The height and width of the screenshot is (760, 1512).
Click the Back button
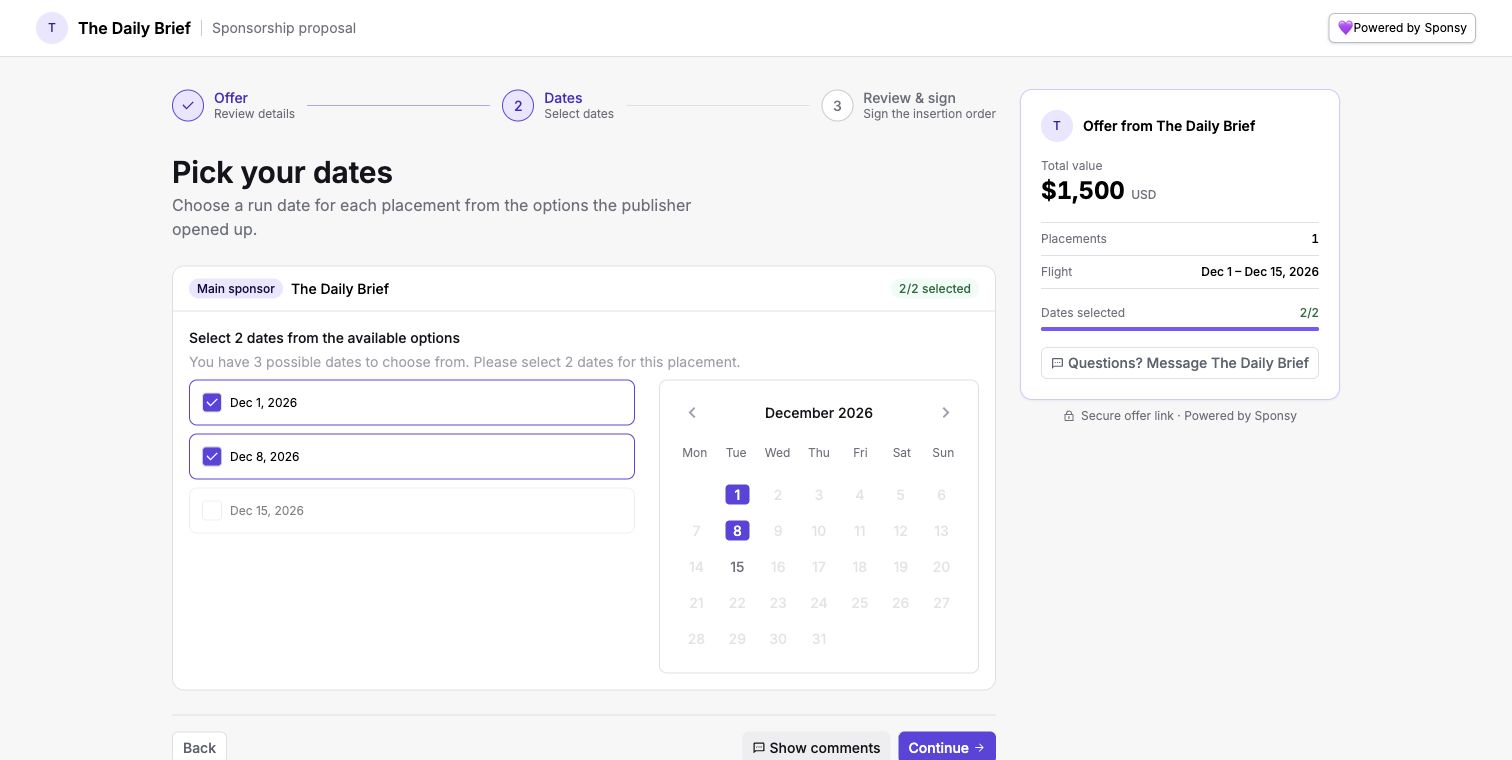199,748
